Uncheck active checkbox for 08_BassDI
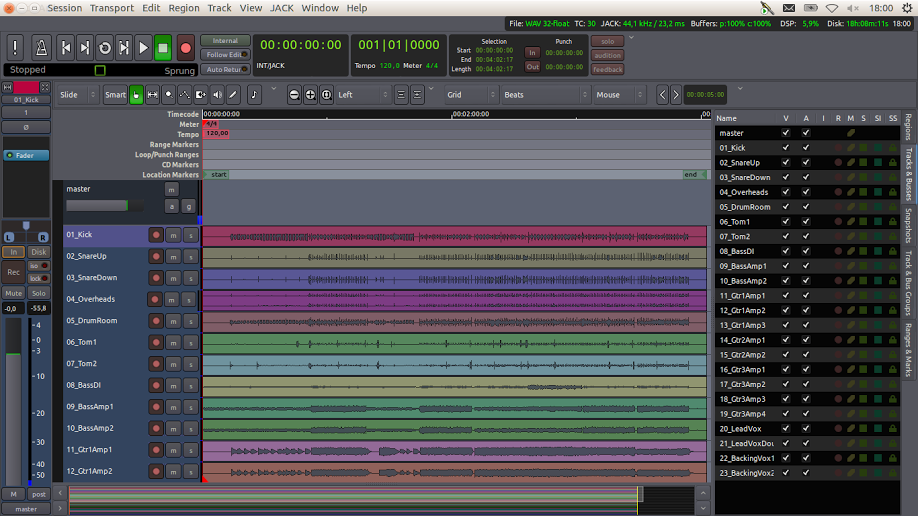Viewport: 918px width, 516px height. click(x=806, y=251)
